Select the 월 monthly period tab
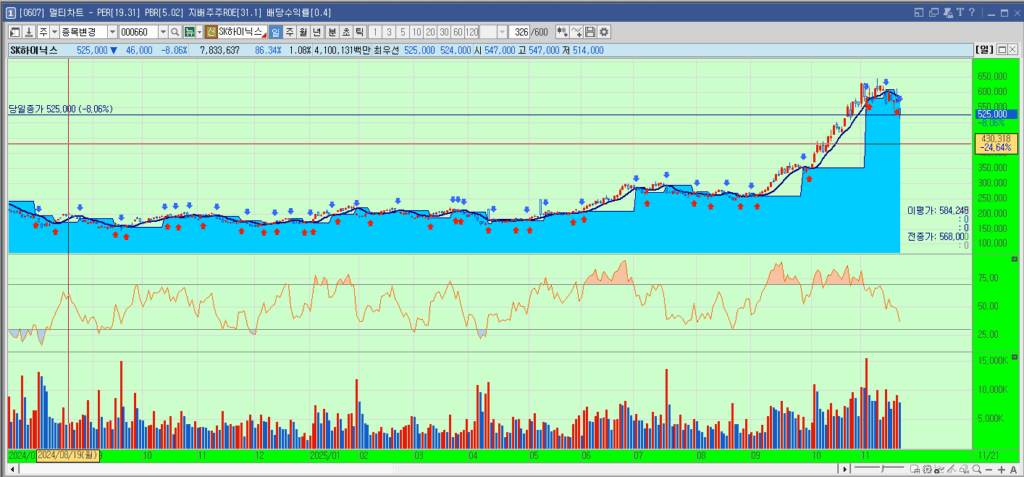The image size is (1024, 477). tap(303, 32)
